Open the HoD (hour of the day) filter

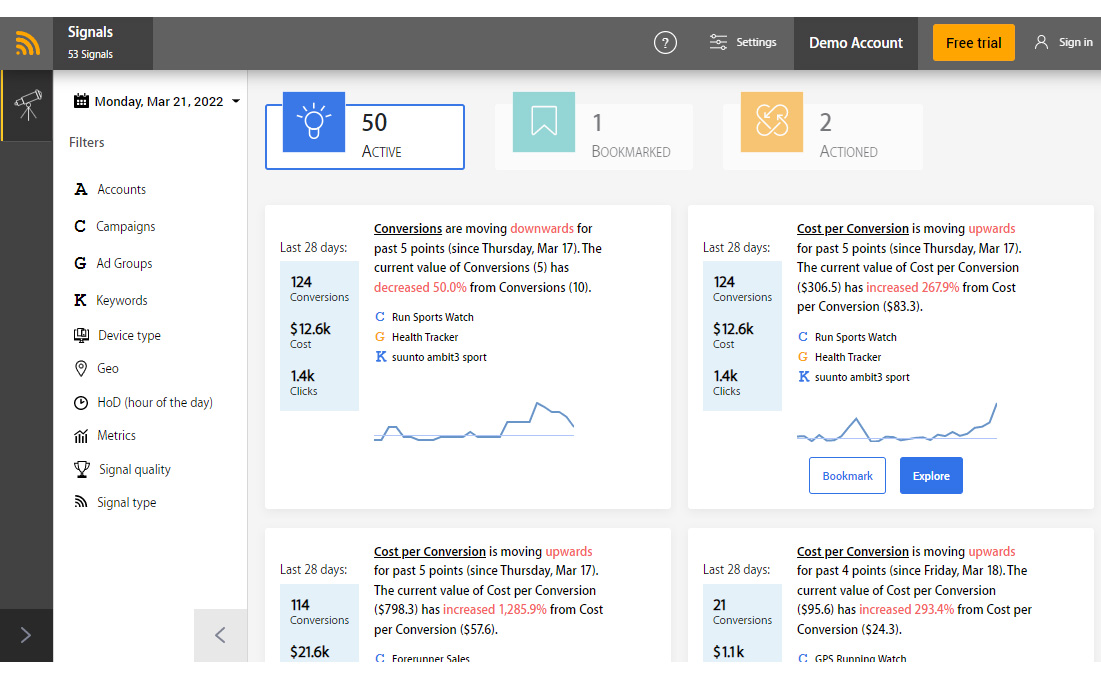(x=154, y=402)
